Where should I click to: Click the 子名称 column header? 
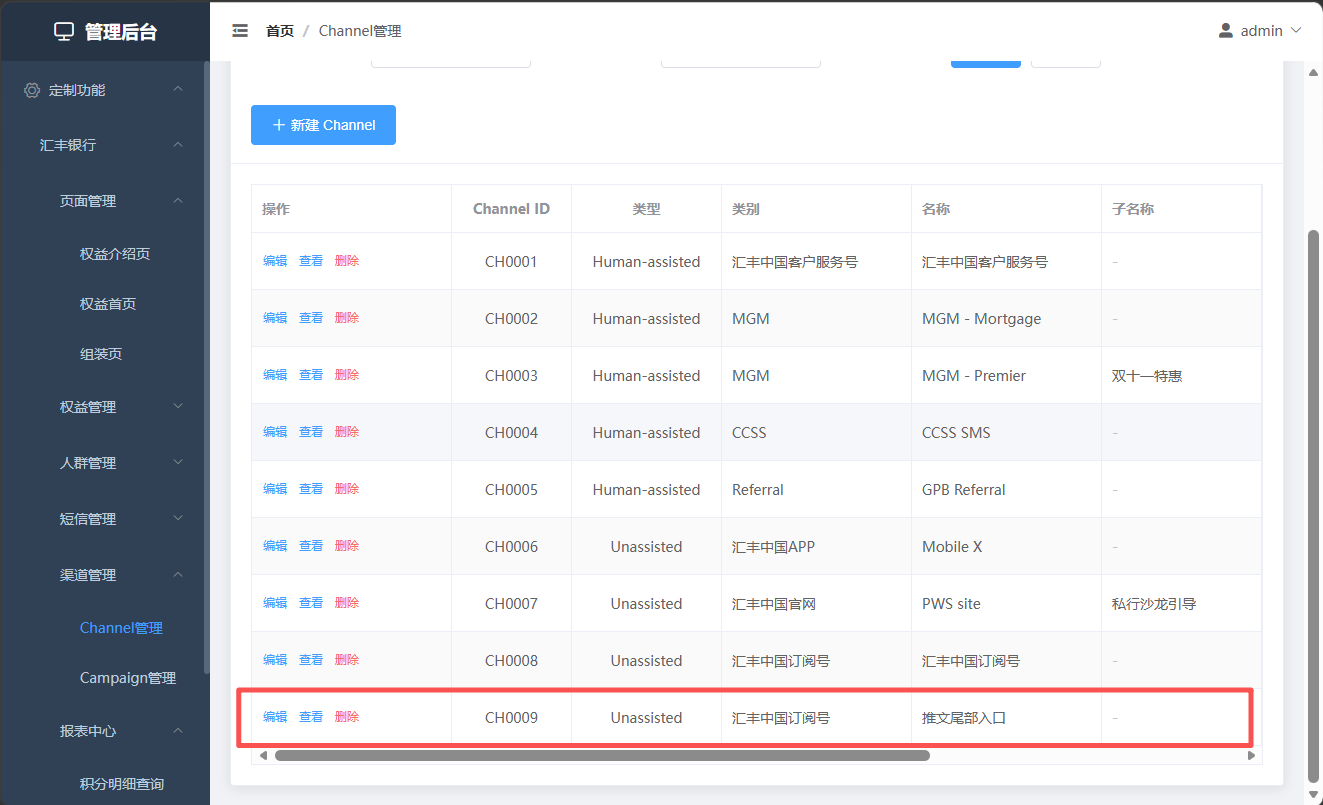[x=1181, y=209]
